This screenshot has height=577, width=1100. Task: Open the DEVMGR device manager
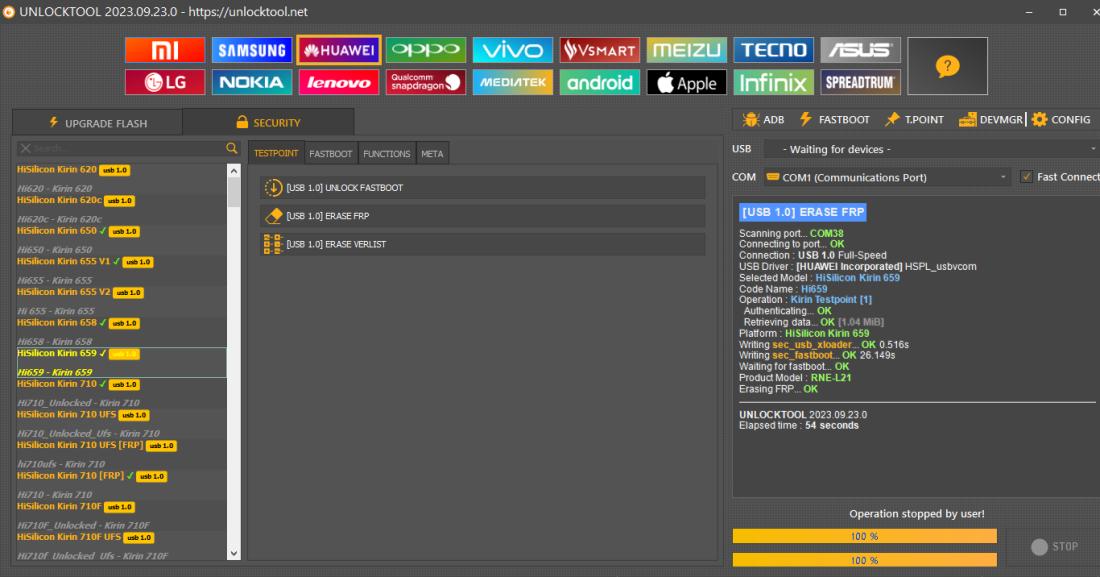click(991, 119)
